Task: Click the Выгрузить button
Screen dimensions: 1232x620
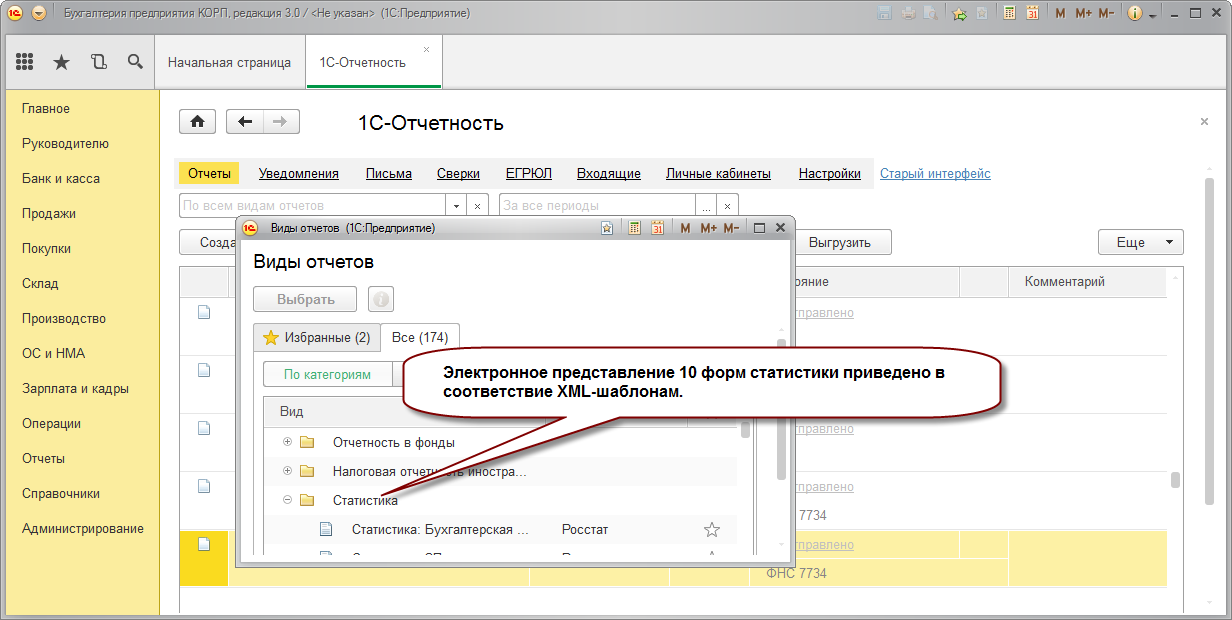Action: [x=840, y=242]
